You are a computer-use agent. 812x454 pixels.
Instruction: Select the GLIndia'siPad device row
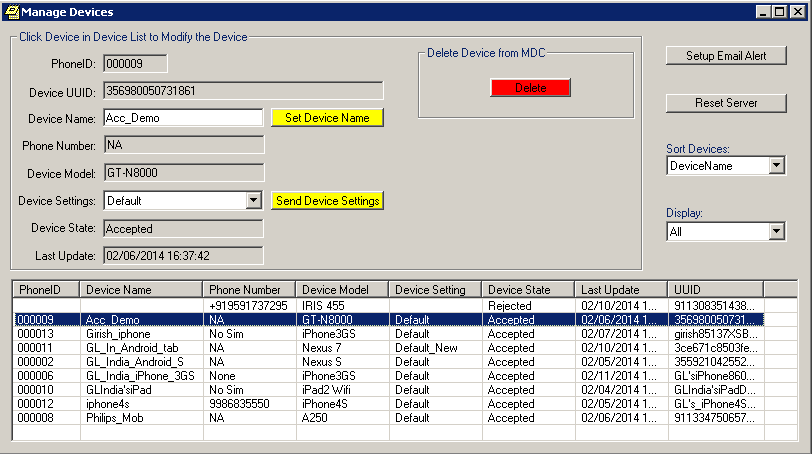(388, 390)
